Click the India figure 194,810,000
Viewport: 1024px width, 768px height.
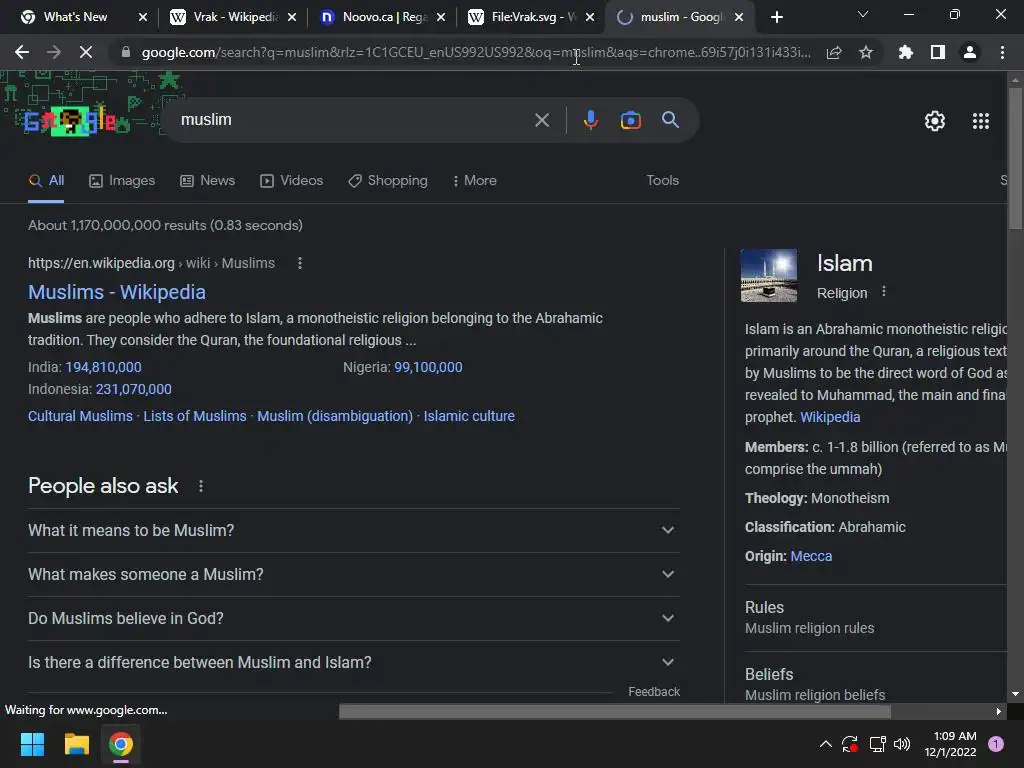pos(103,367)
